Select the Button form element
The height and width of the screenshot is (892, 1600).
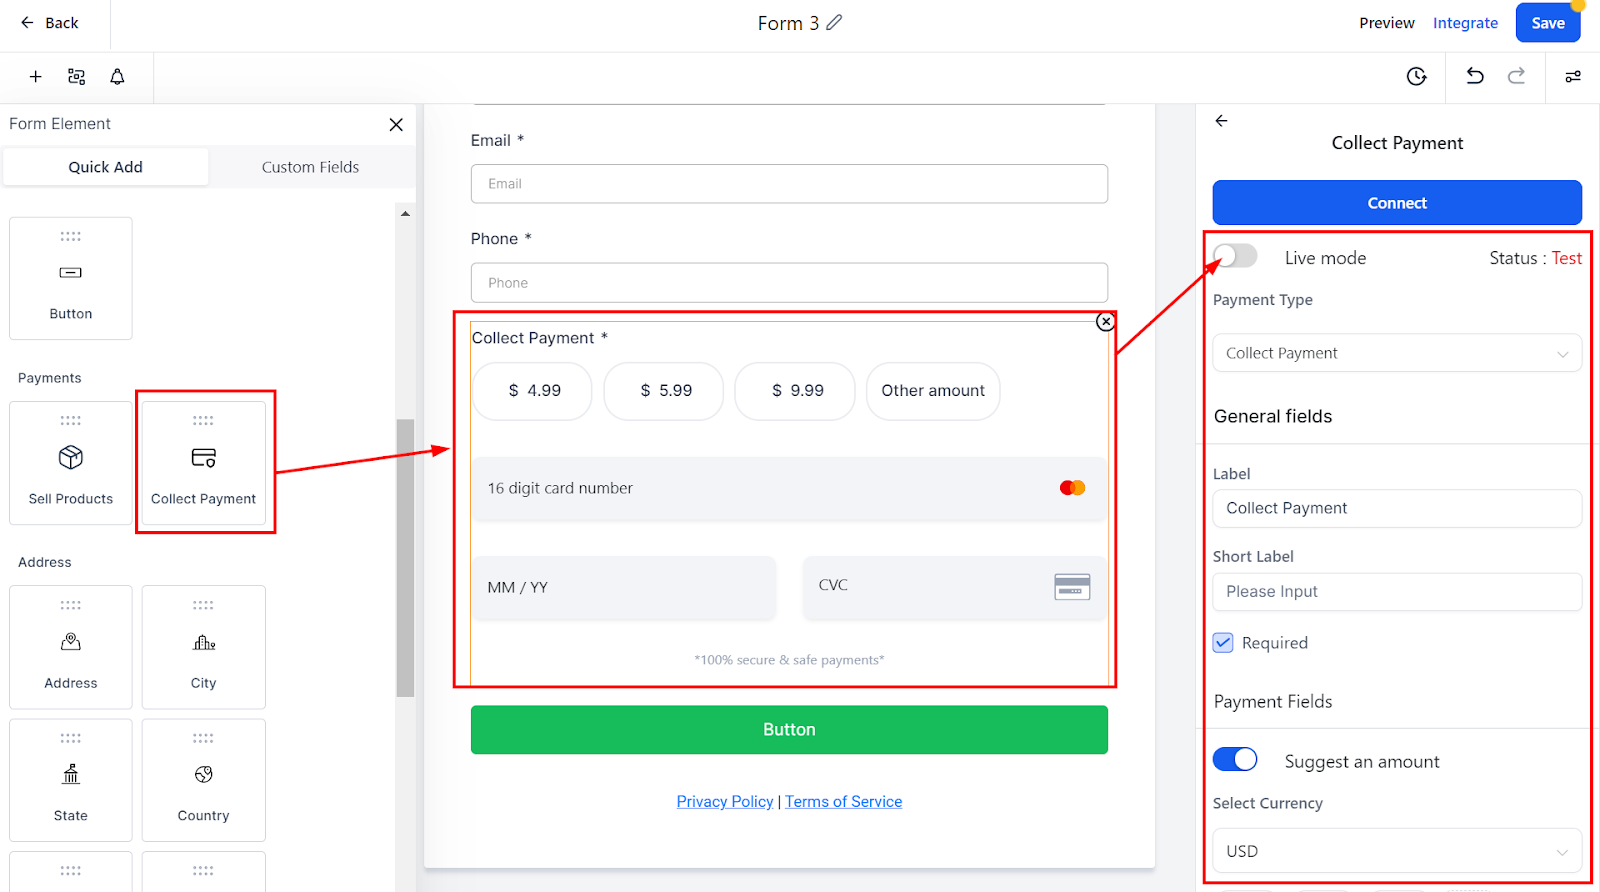click(x=71, y=278)
